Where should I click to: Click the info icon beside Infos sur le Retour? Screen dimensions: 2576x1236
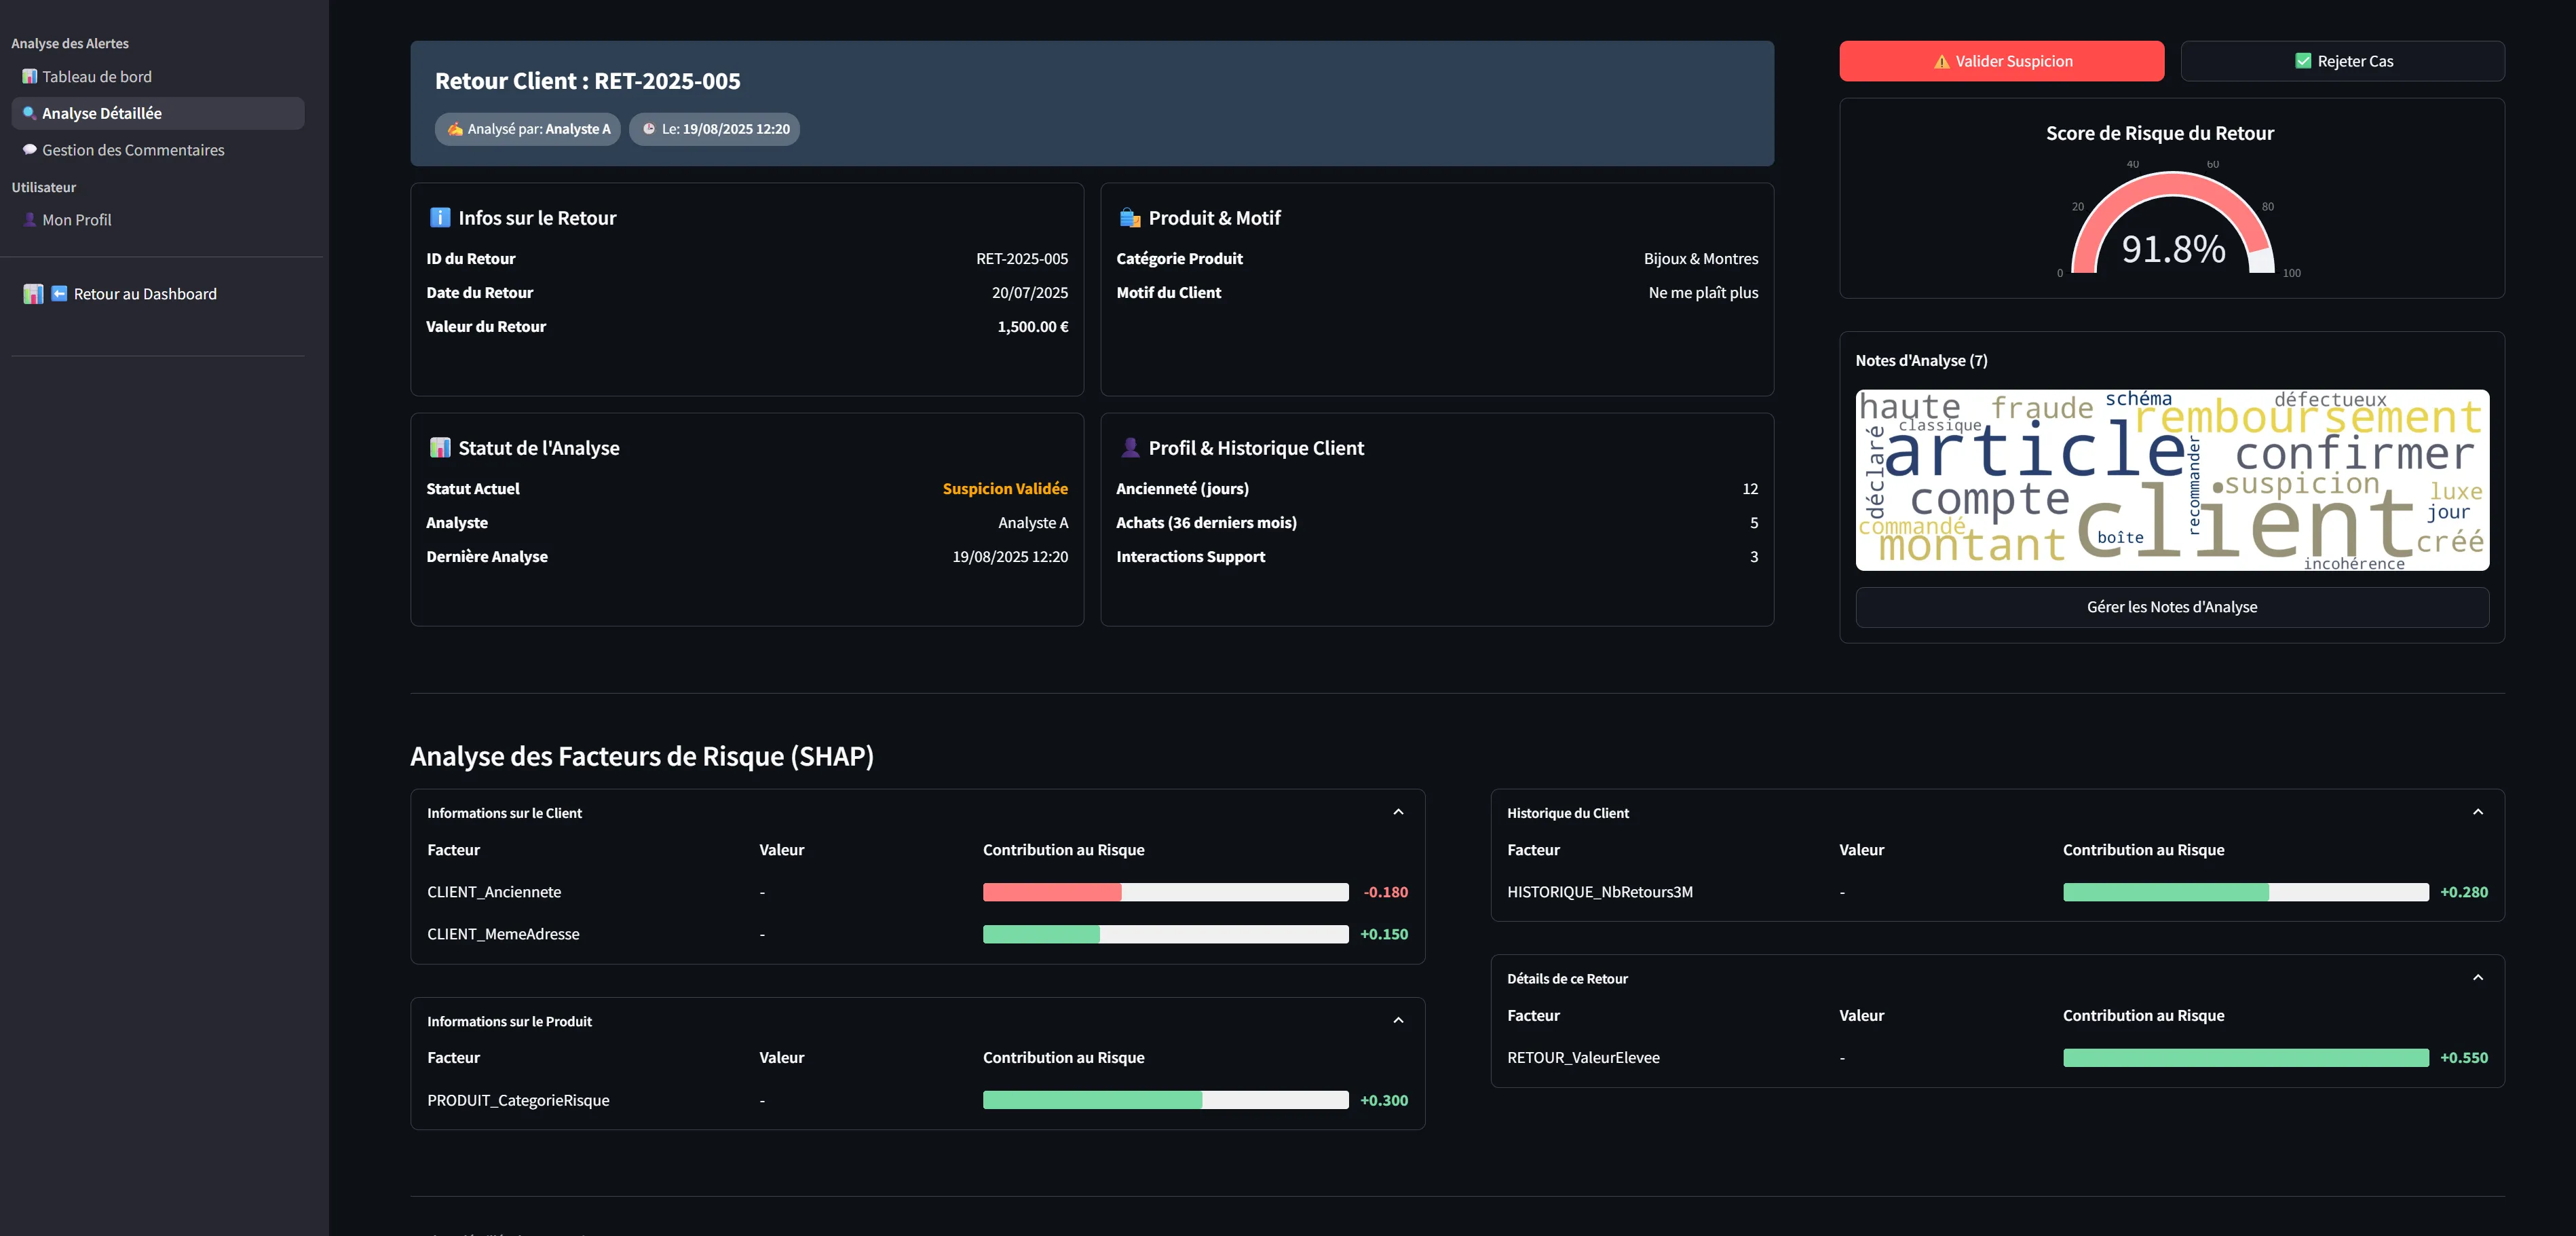coord(440,217)
